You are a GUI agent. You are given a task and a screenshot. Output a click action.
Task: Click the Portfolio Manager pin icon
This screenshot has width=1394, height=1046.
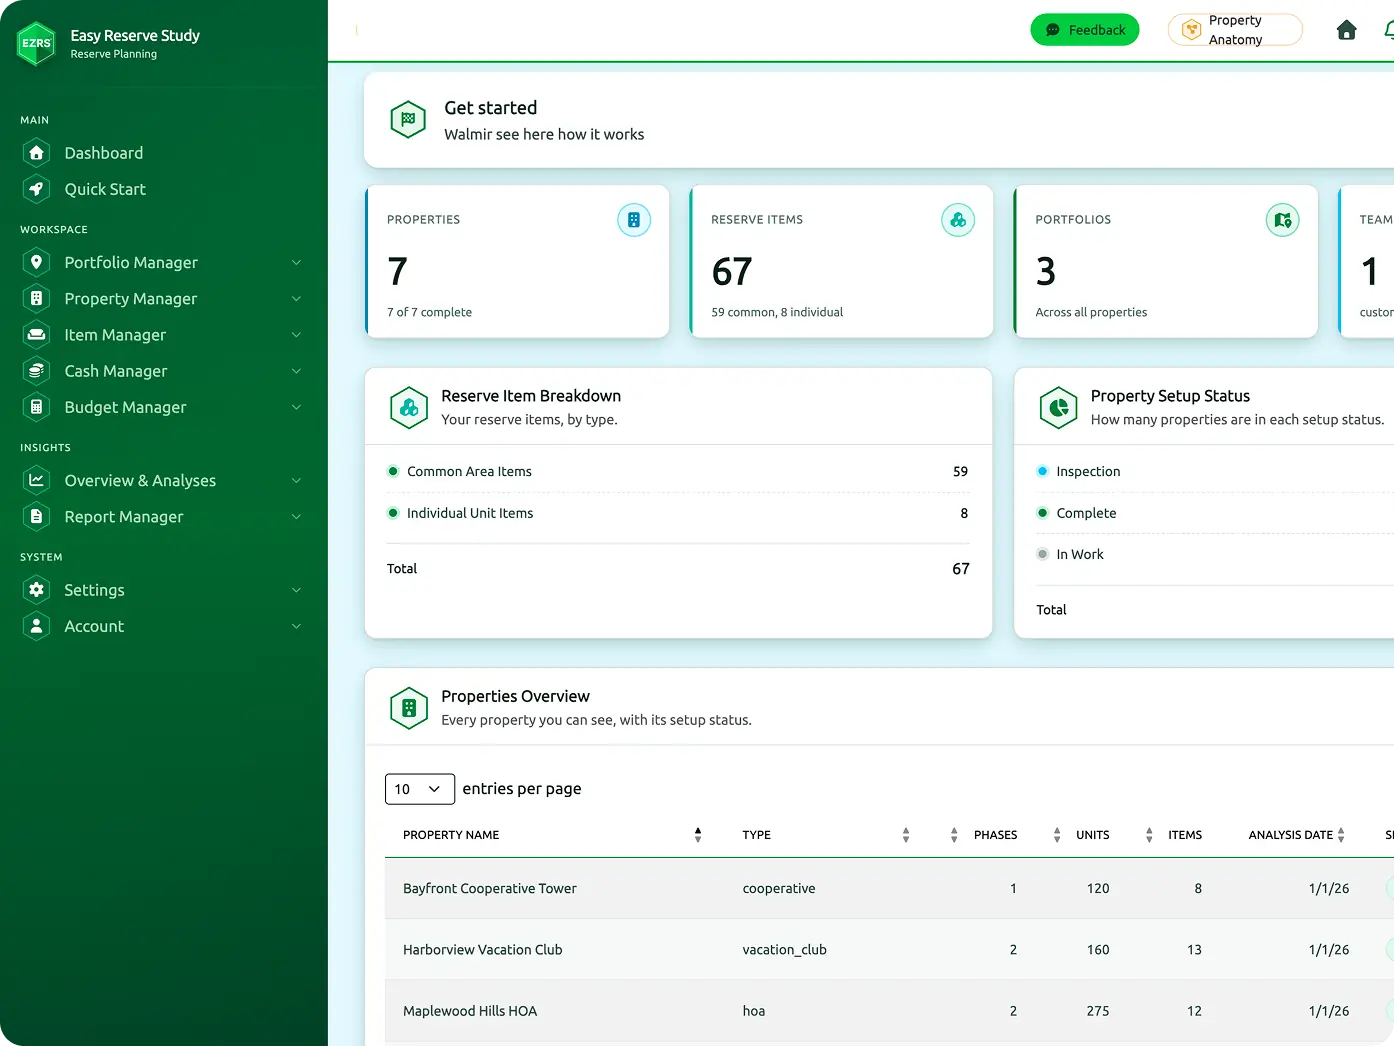click(36, 262)
